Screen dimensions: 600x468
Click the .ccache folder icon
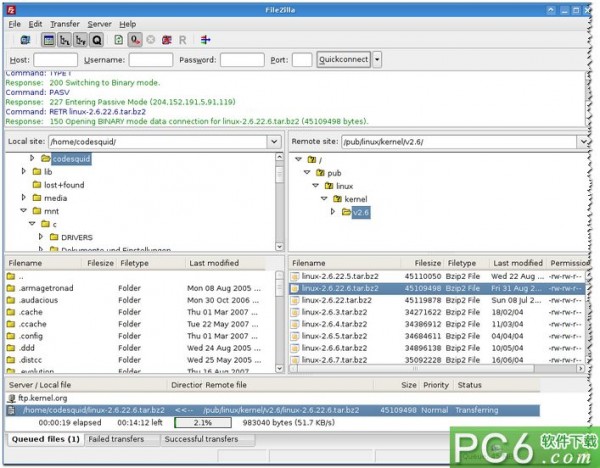coord(11,324)
